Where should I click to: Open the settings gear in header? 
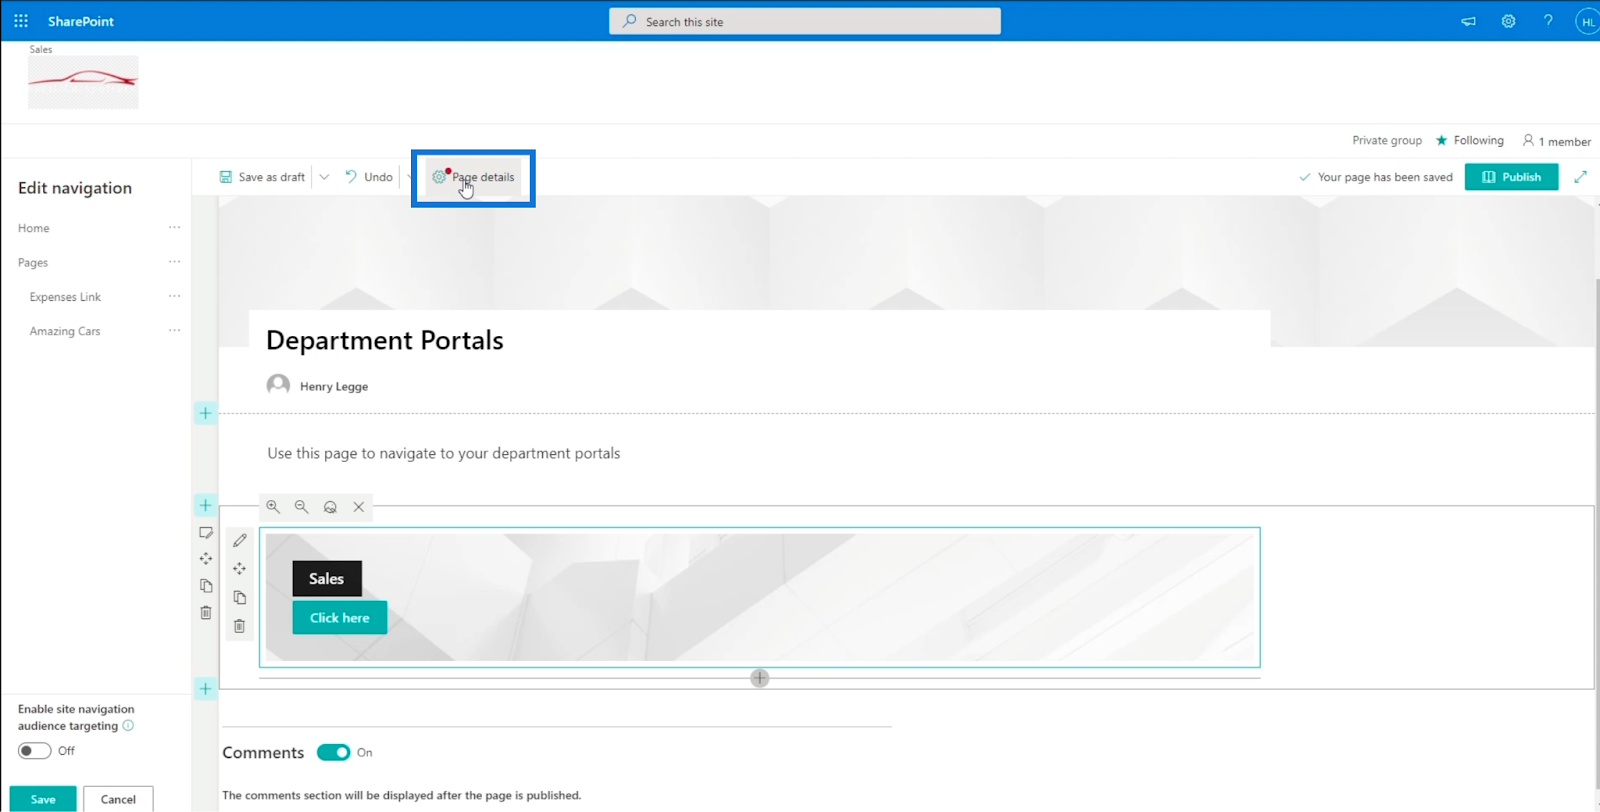click(x=1508, y=21)
